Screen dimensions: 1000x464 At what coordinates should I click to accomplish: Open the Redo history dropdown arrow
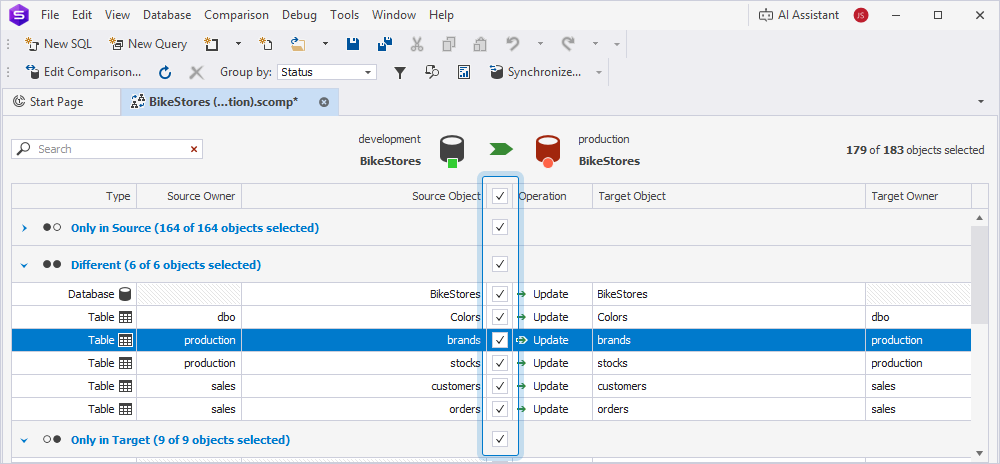point(596,44)
